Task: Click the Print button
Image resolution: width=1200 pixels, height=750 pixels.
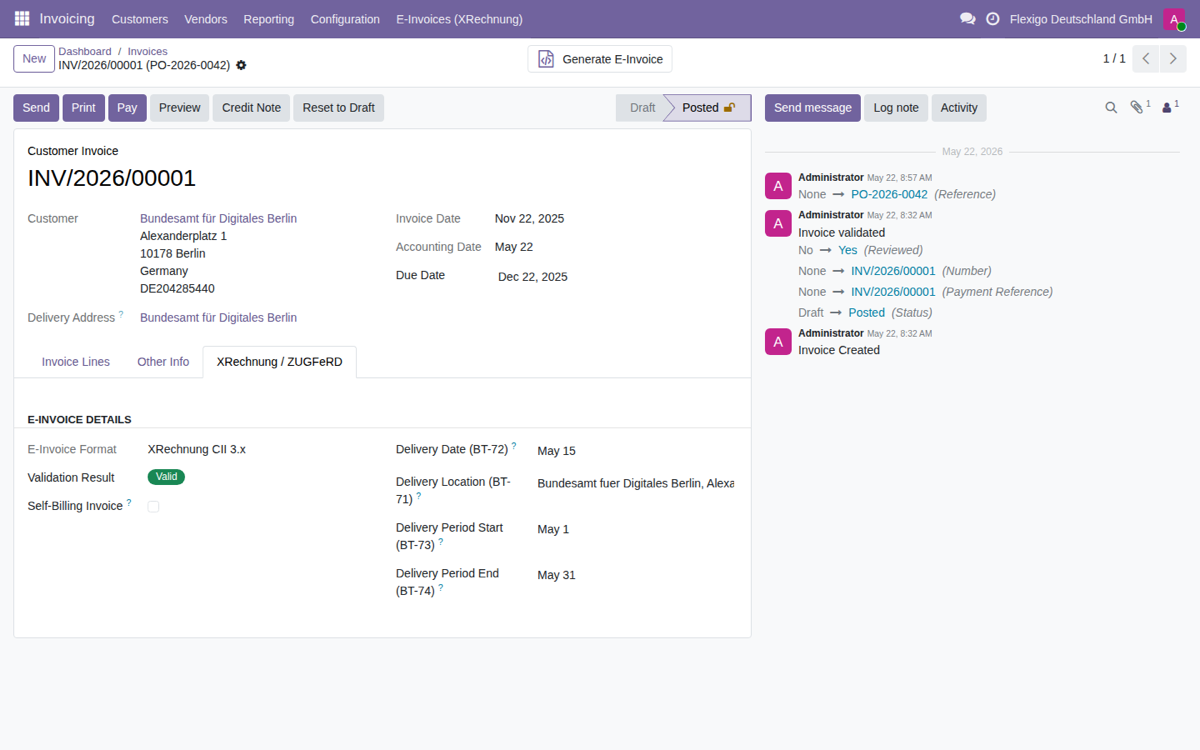Action: point(84,108)
